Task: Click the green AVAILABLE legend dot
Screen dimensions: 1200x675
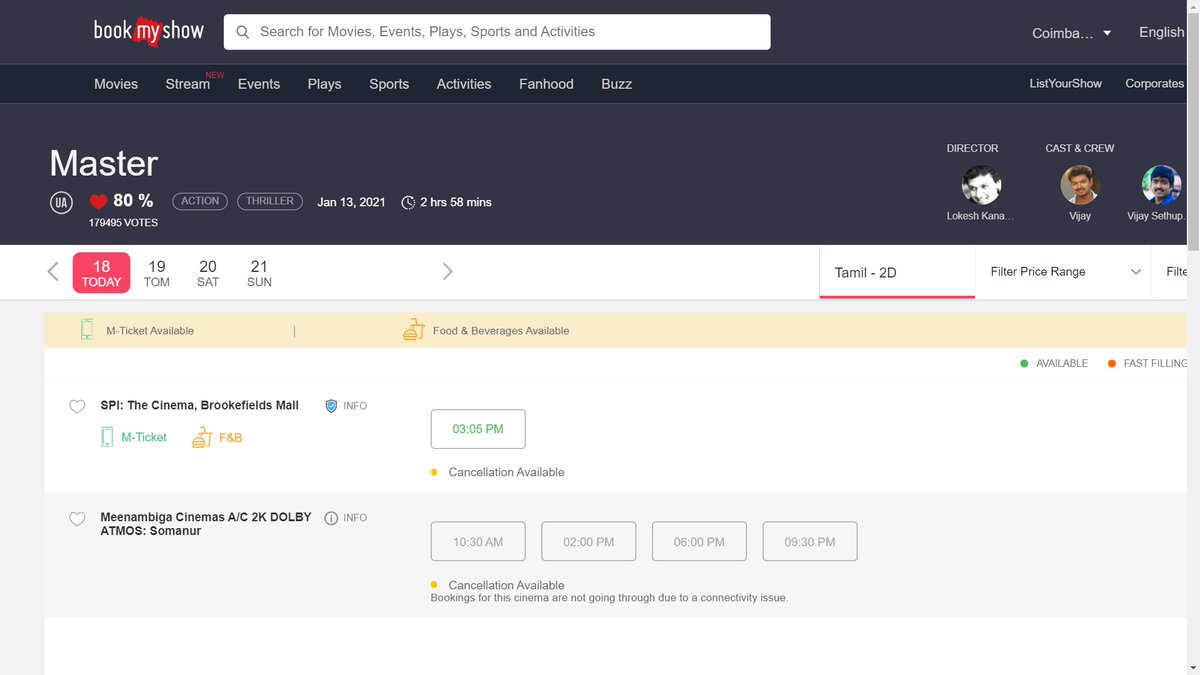Action: (1024, 363)
